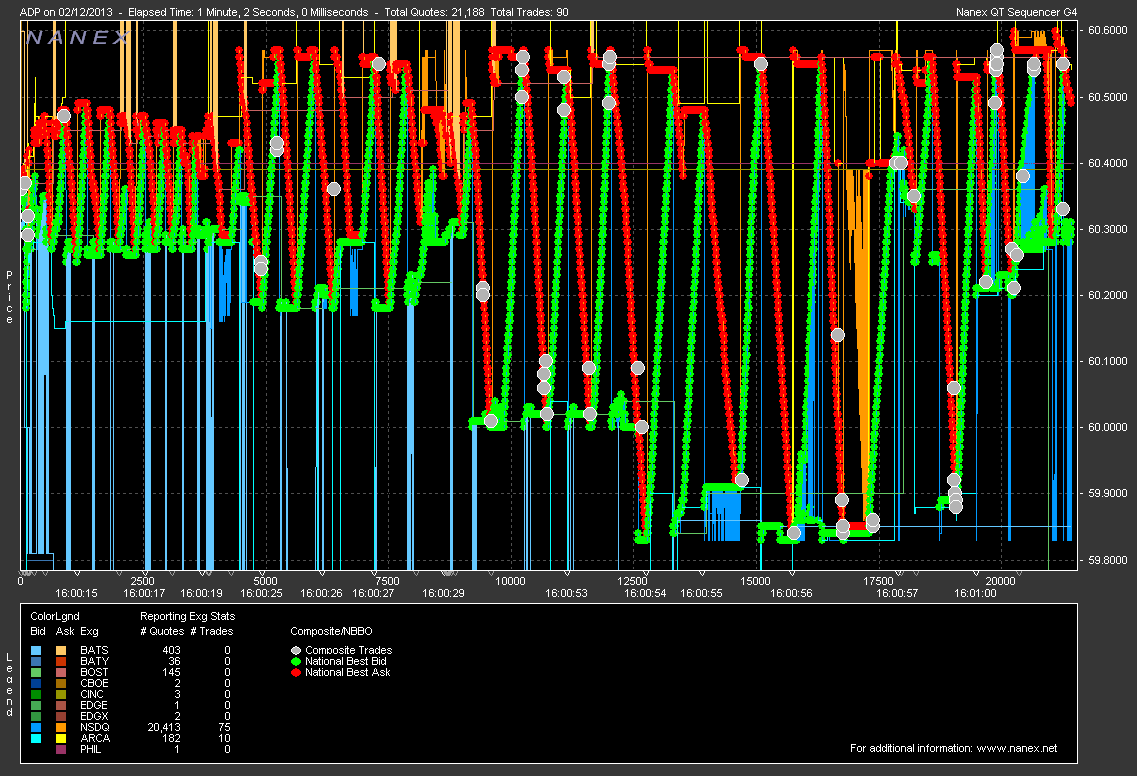Click the 20000 quote-count axis tick
The height and width of the screenshot is (776, 1137).
tap(1001, 581)
